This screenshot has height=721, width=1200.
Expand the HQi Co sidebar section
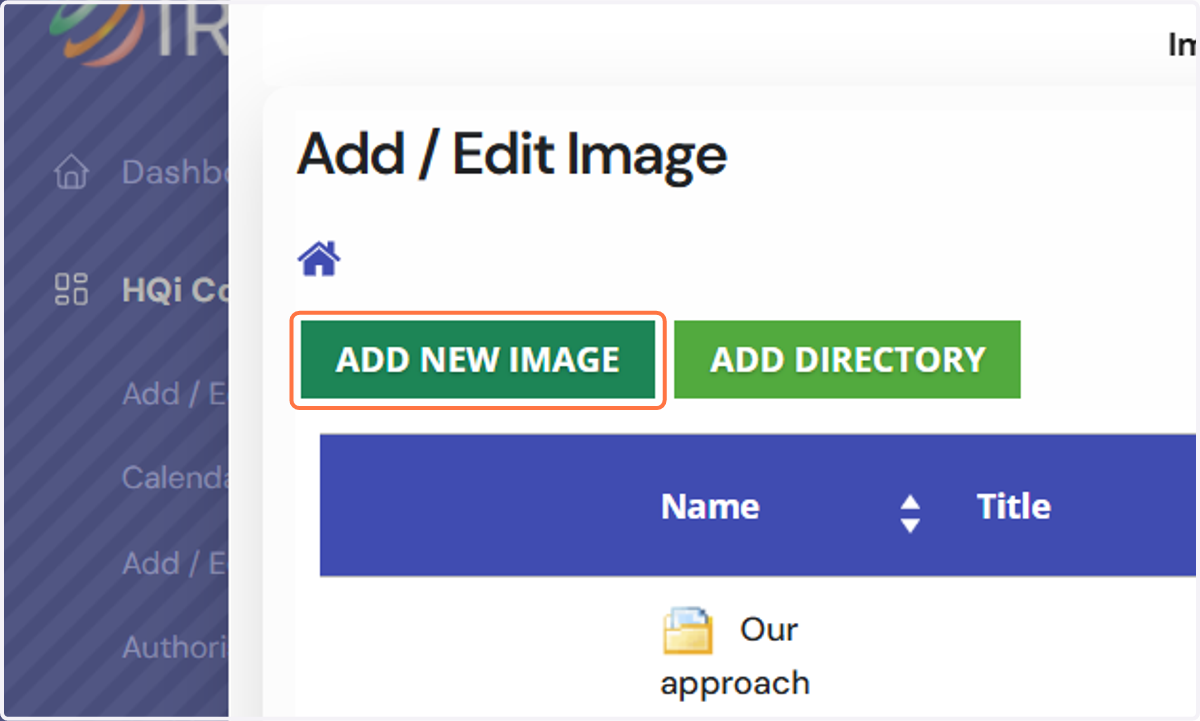click(x=175, y=290)
